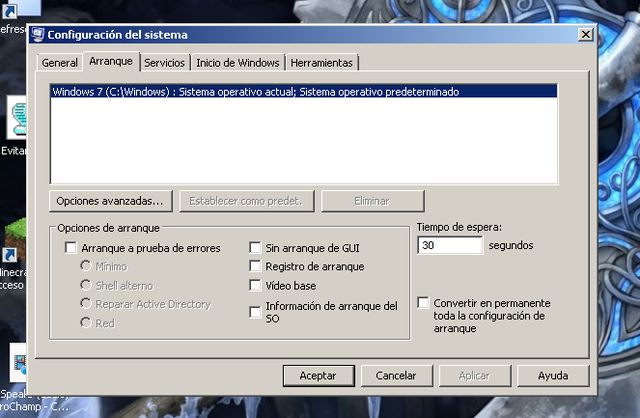
Task: Select the Windows 7 (C:\Windows) boot entry
Action: tap(304, 91)
